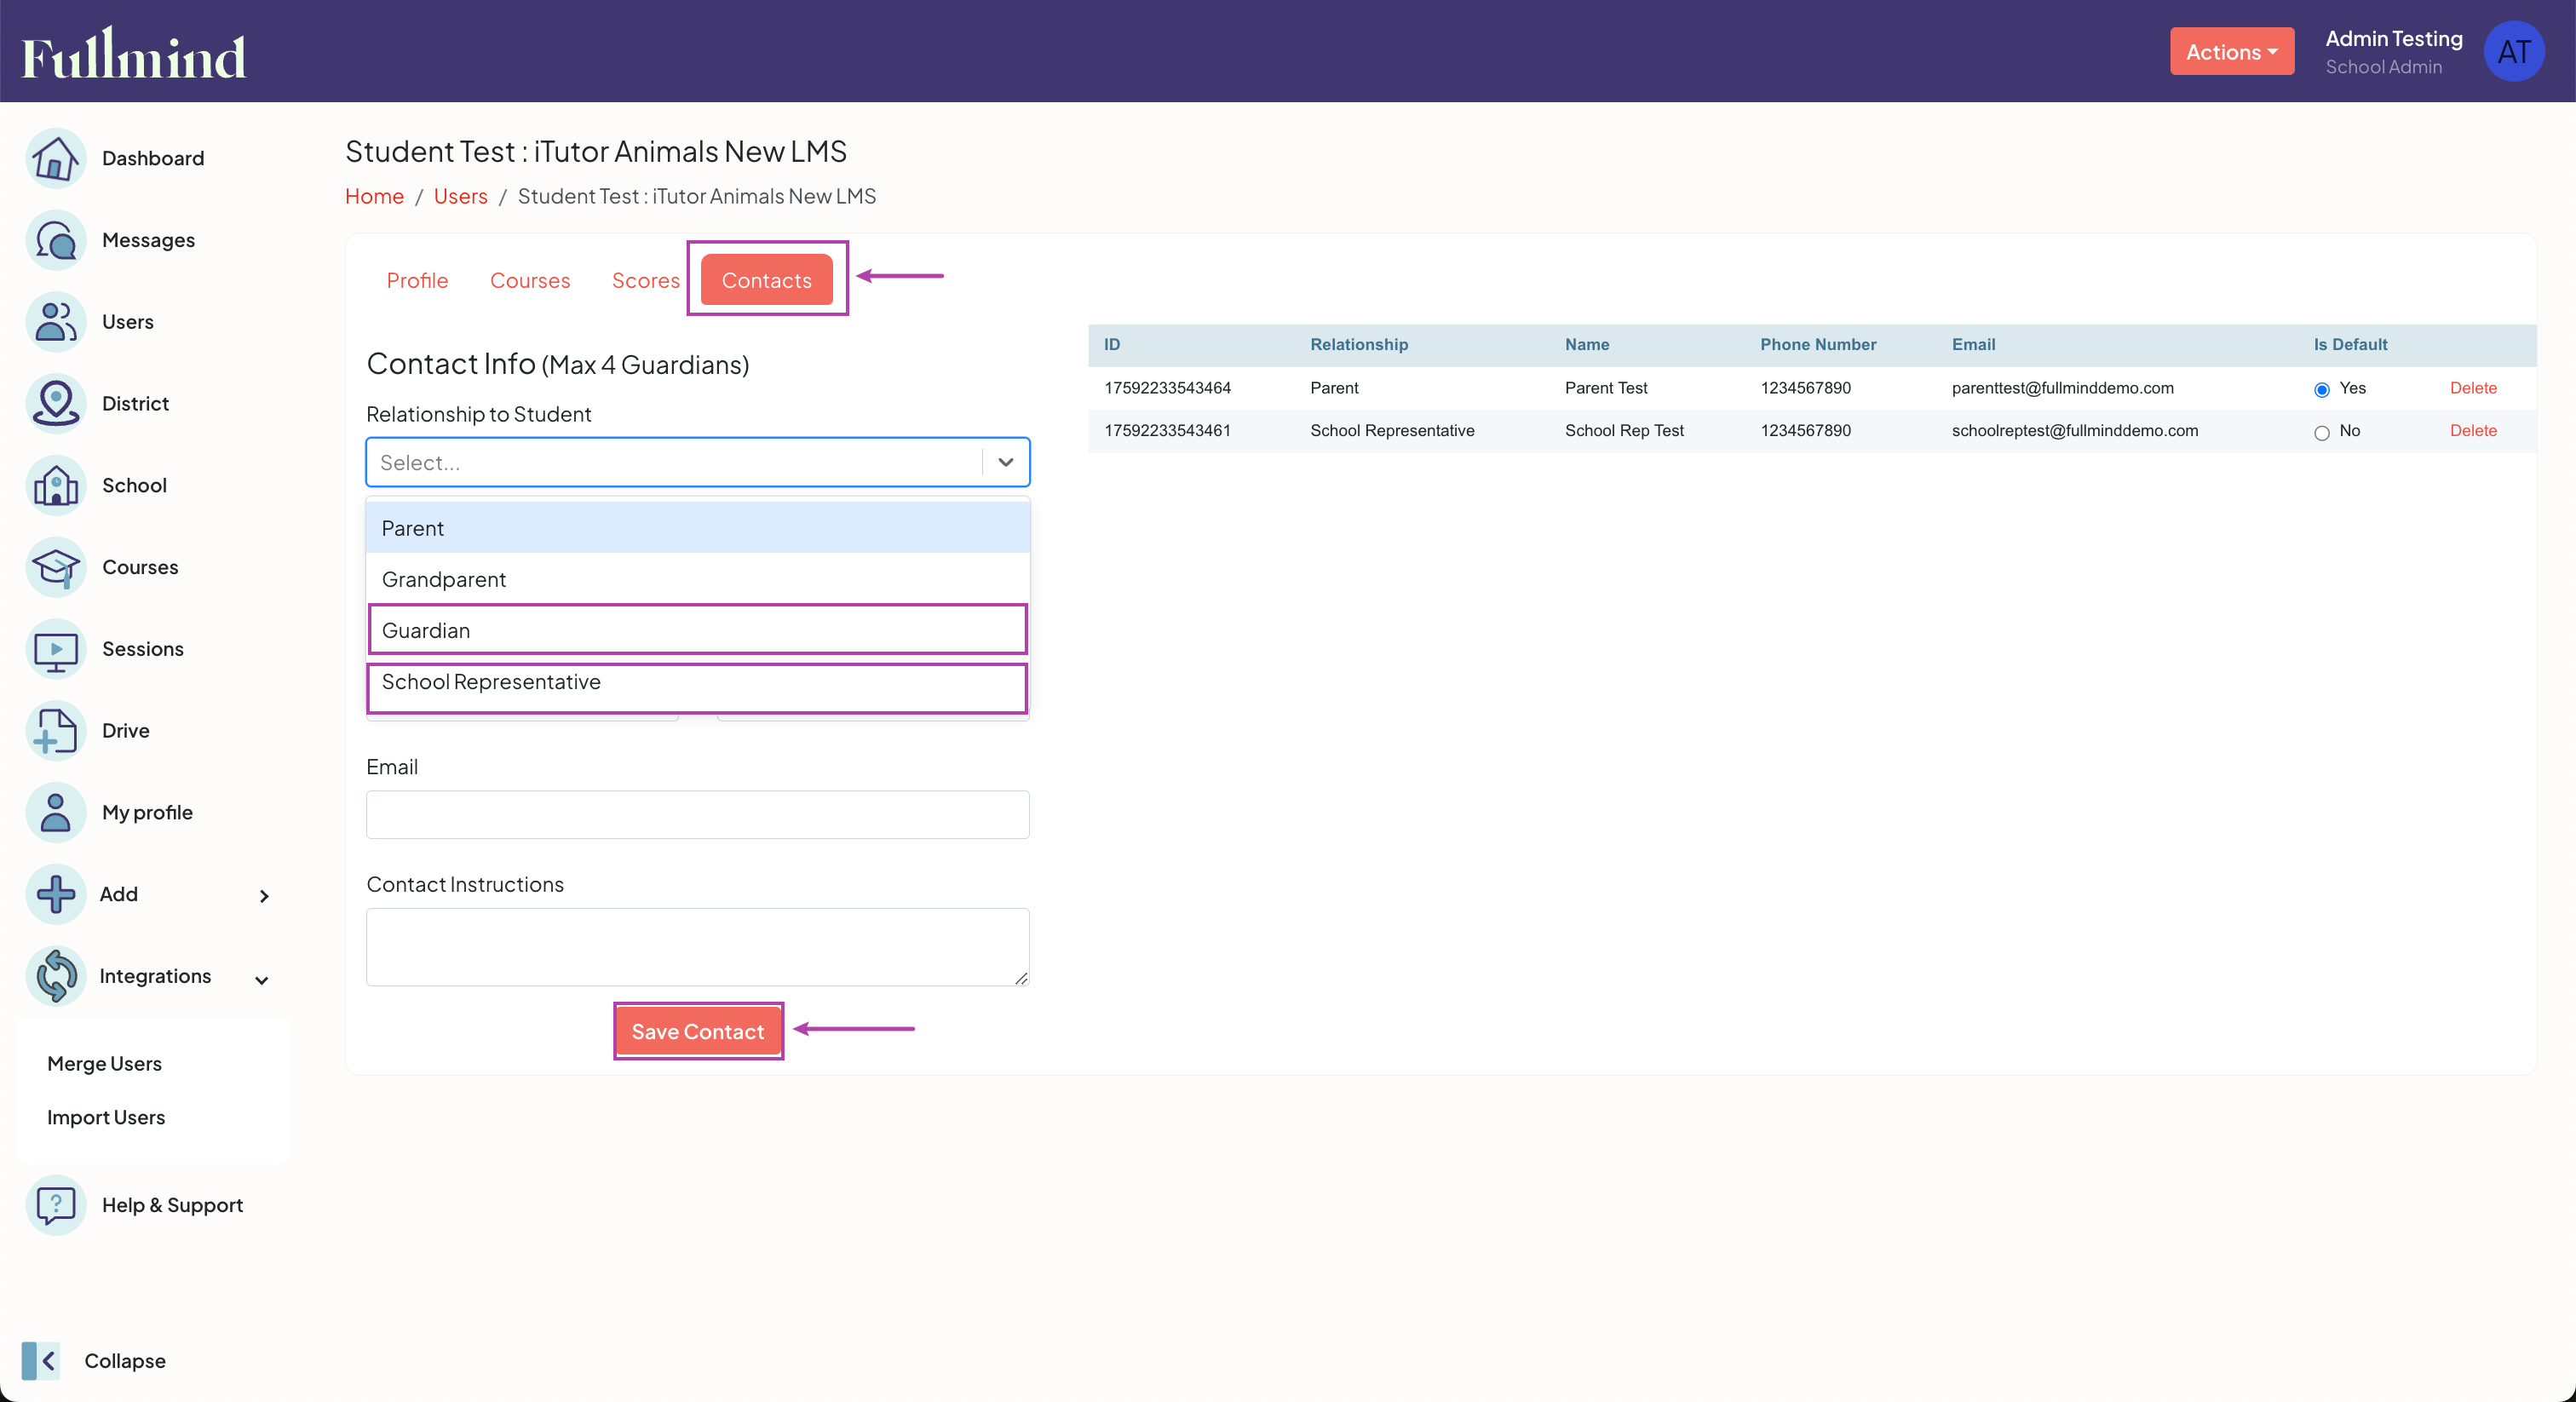Open the My profile person icon
Image resolution: width=2576 pixels, height=1402 pixels.
56,812
